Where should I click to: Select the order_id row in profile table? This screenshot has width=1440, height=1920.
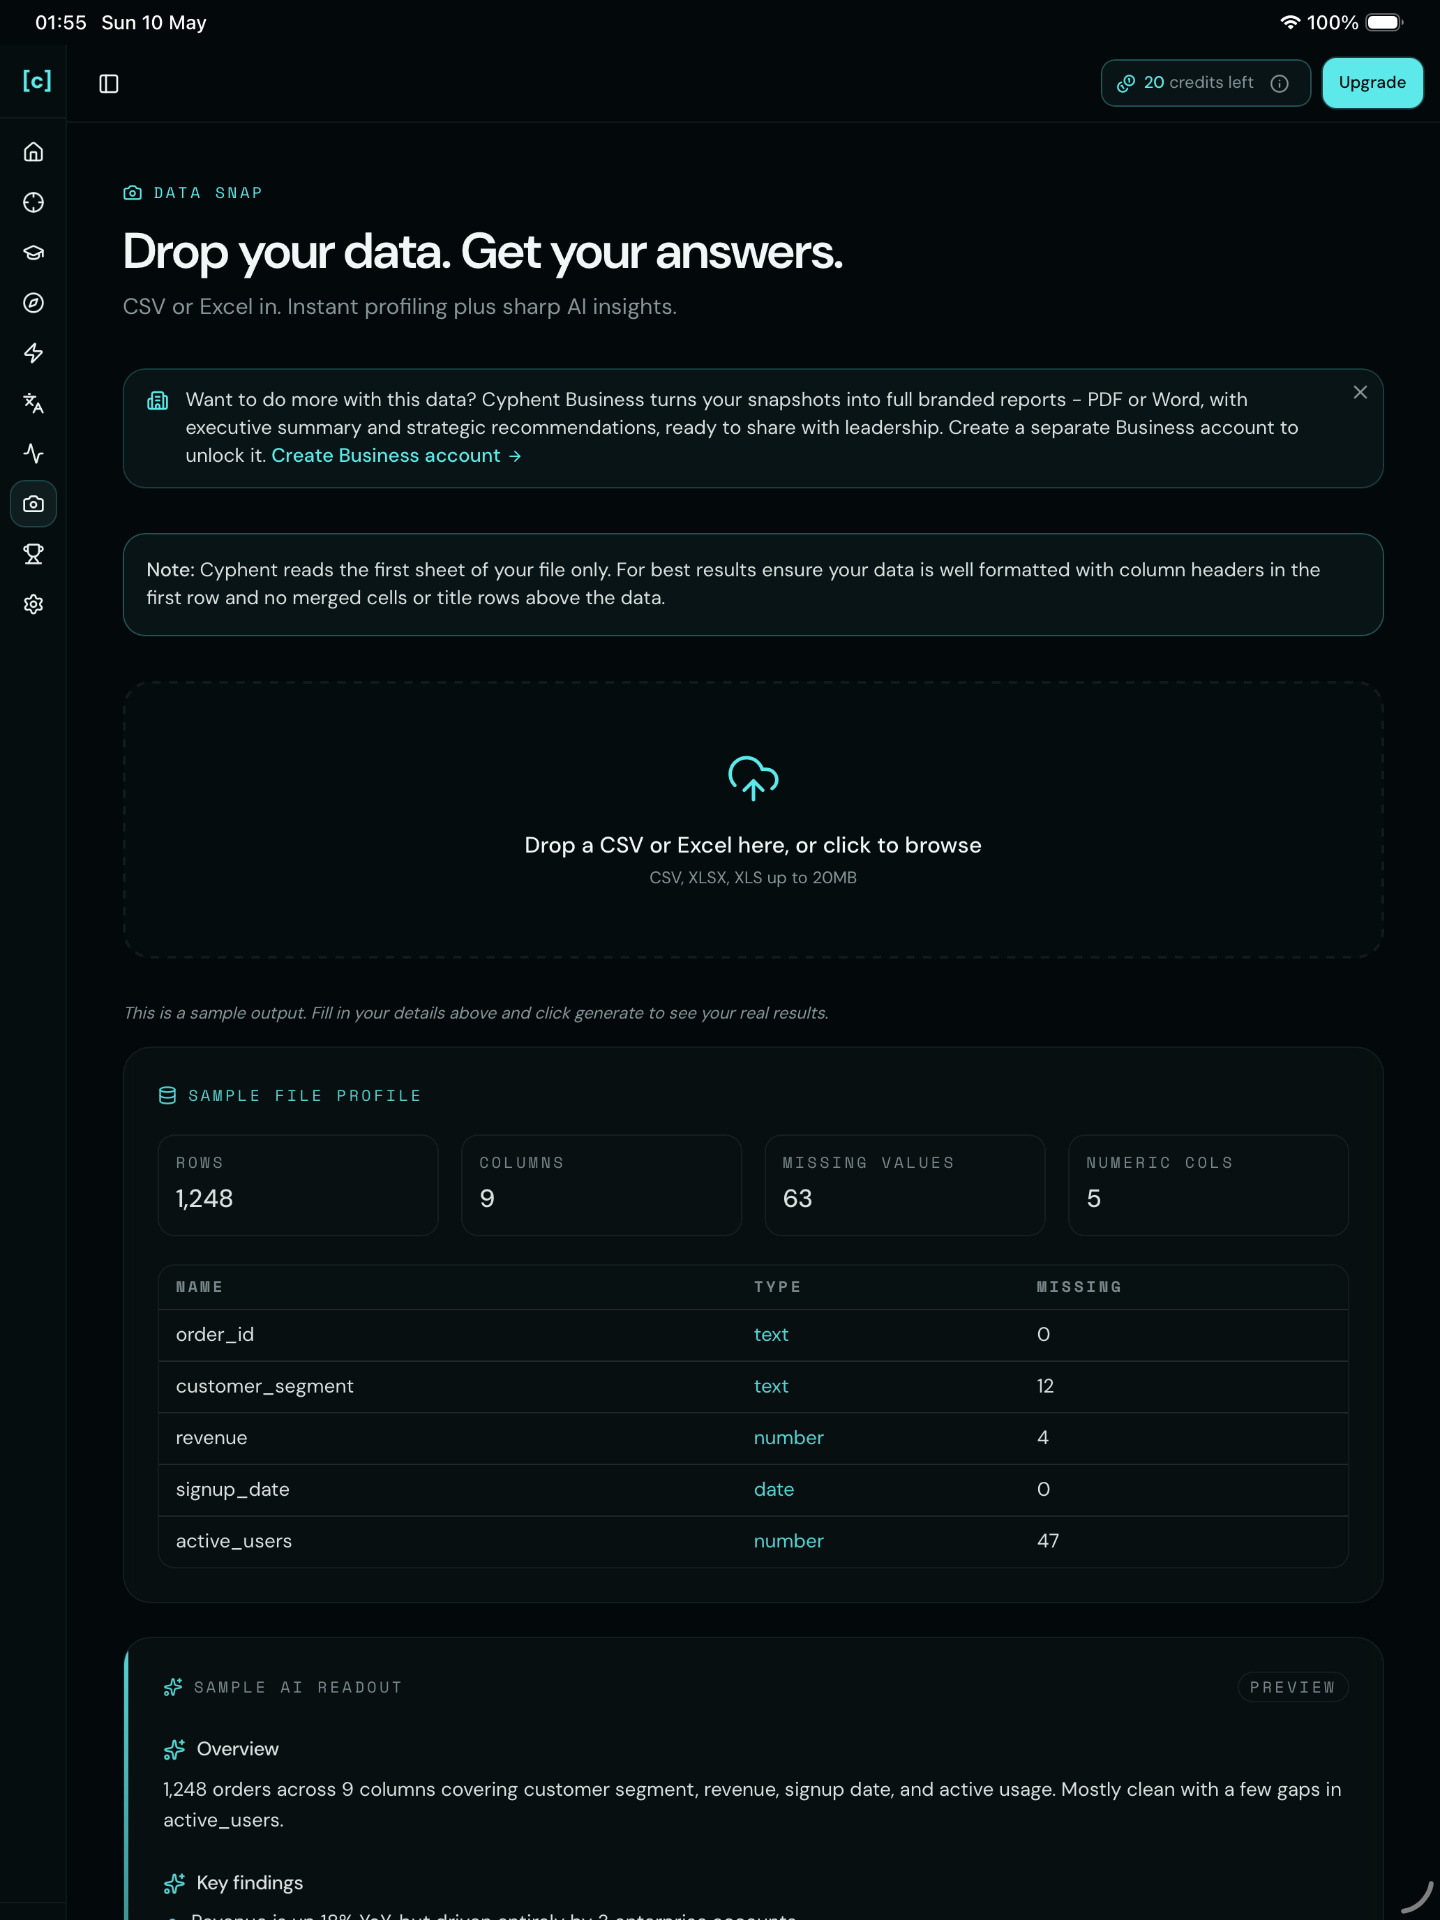click(753, 1335)
